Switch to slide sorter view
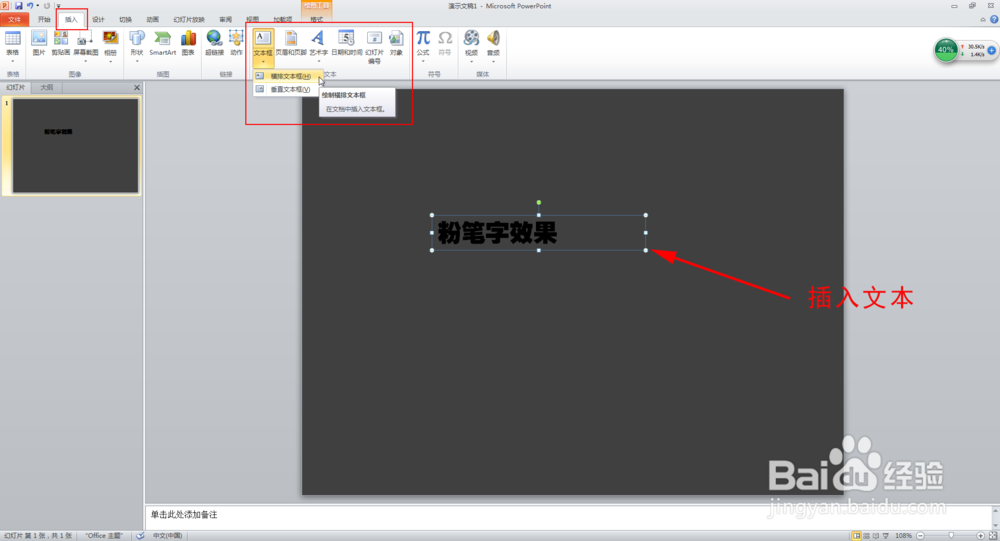The height and width of the screenshot is (541, 1000). pyautogui.click(x=866, y=536)
